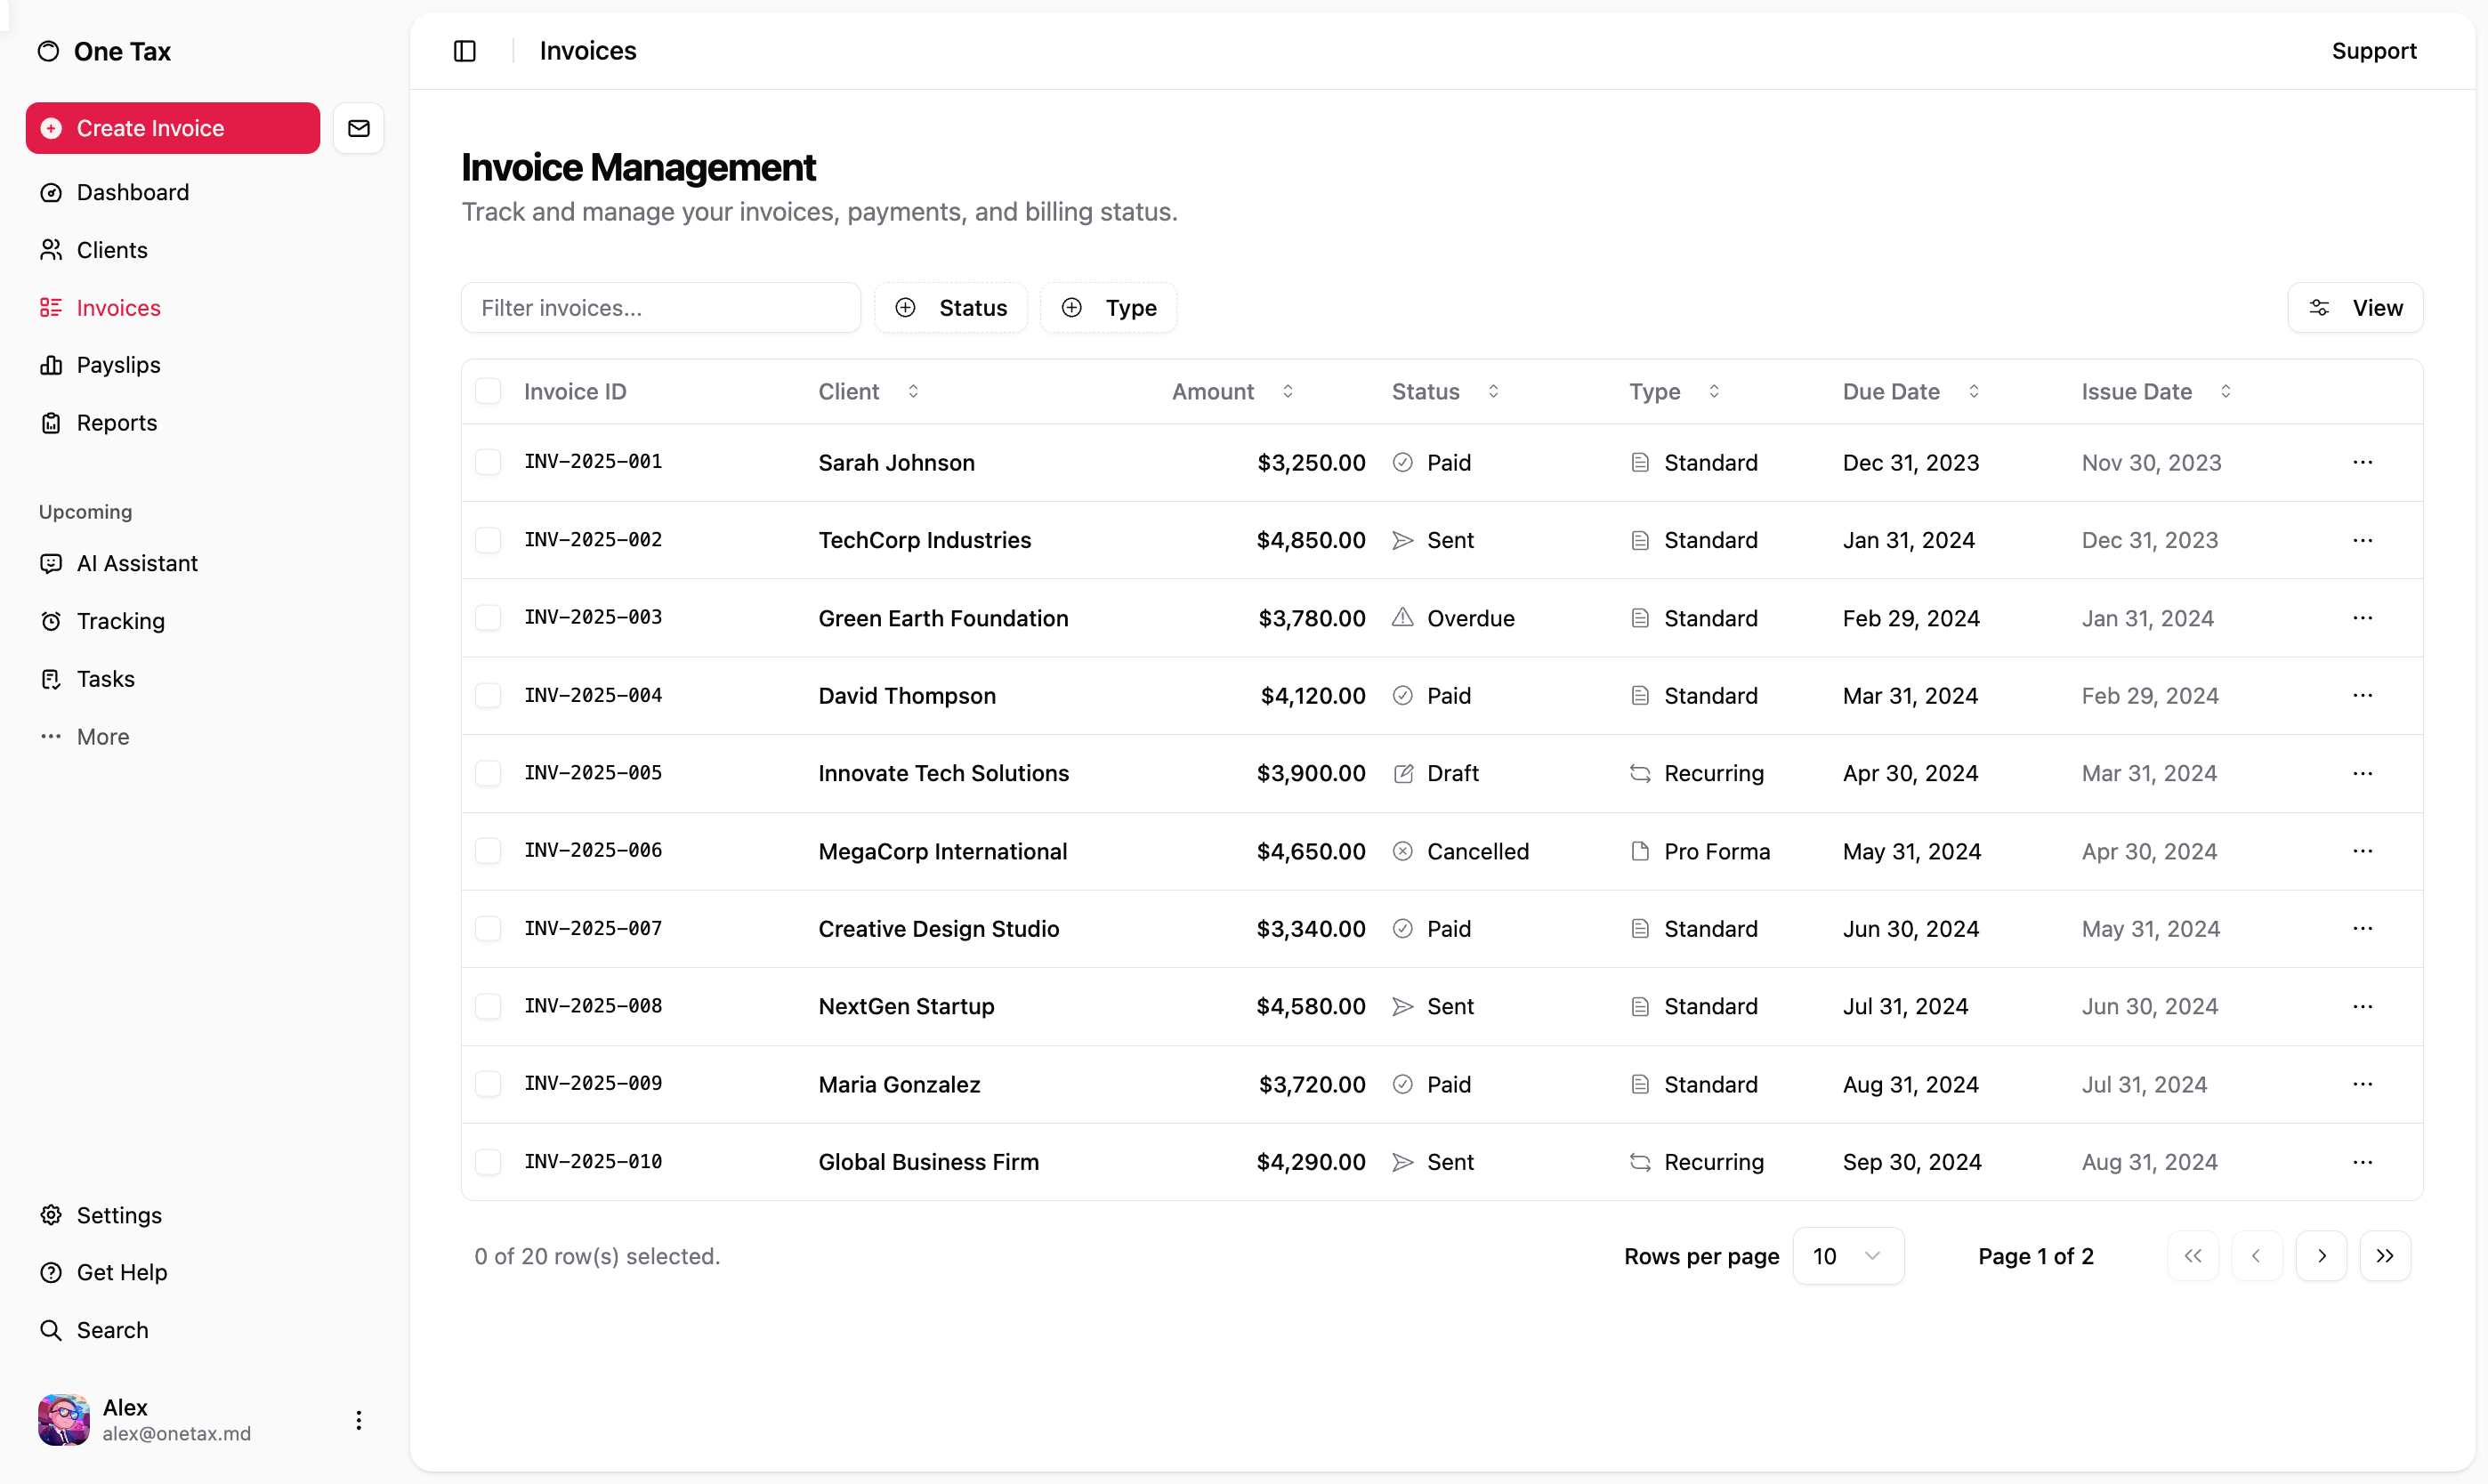Open the Type filter dropdown
This screenshot has height=1484, width=2488.
click(1109, 308)
